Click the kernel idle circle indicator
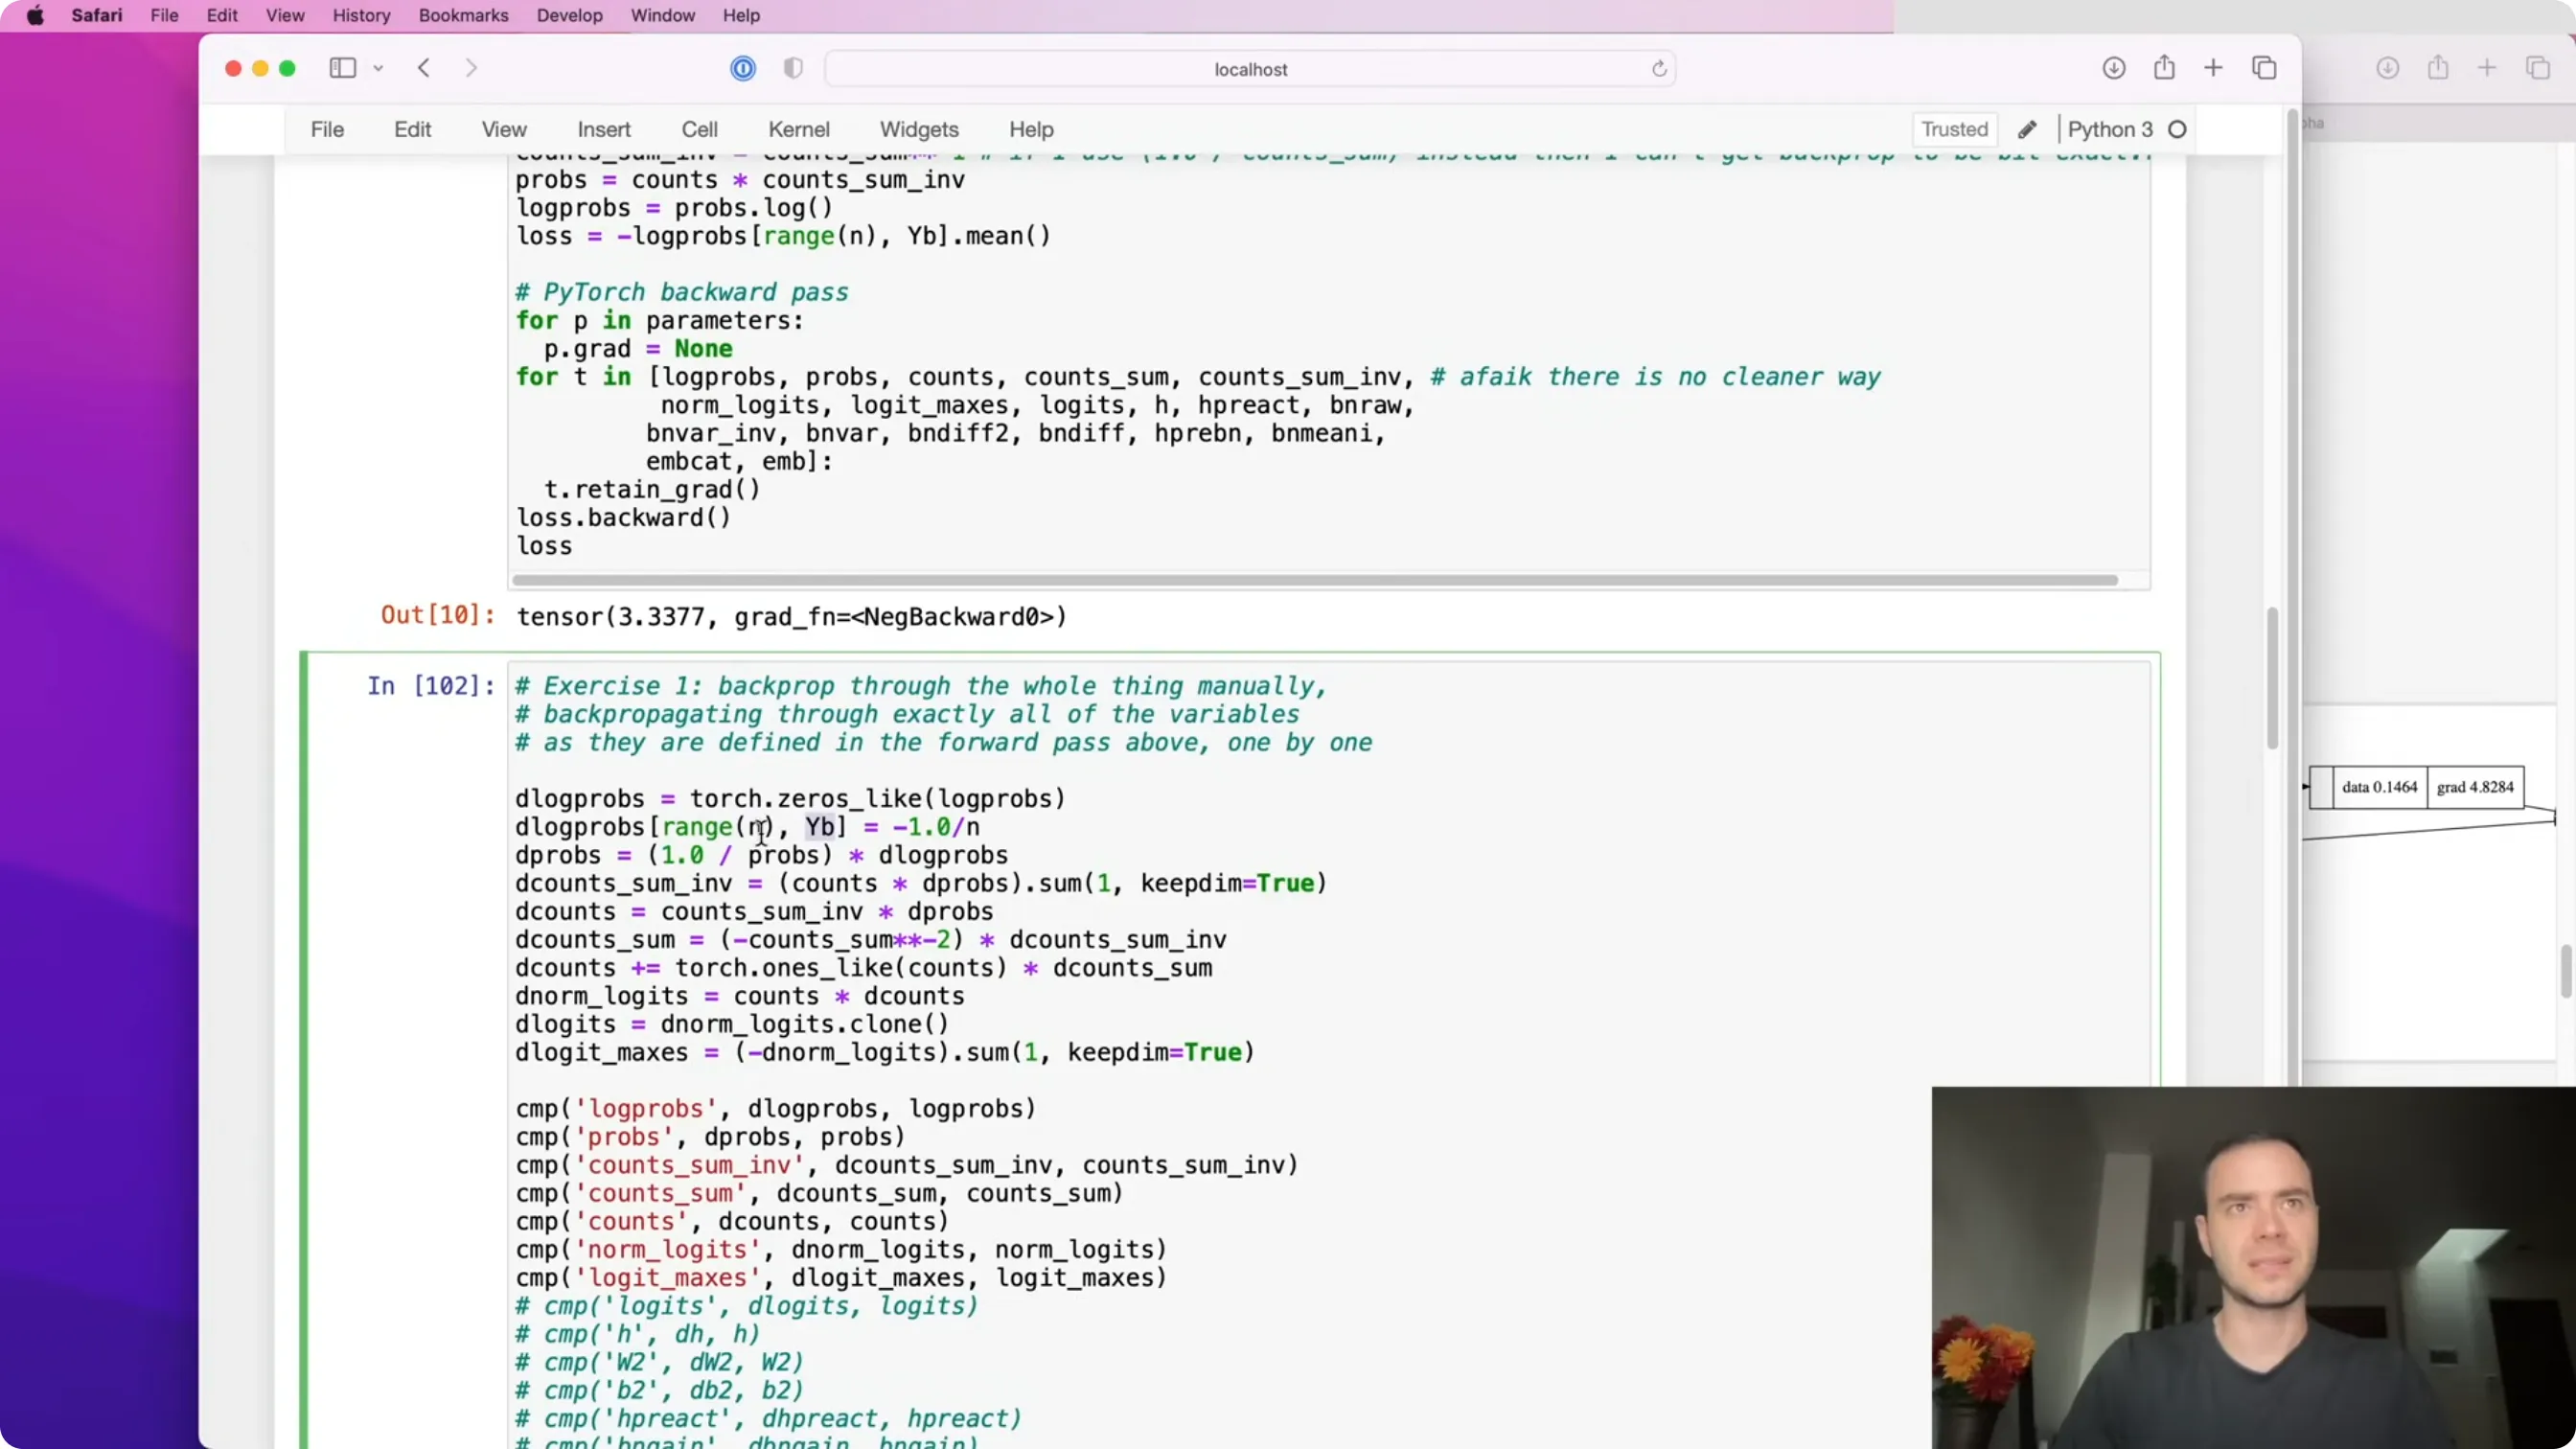Screen dimensions: 2576x1449 click(x=2177, y=130)
